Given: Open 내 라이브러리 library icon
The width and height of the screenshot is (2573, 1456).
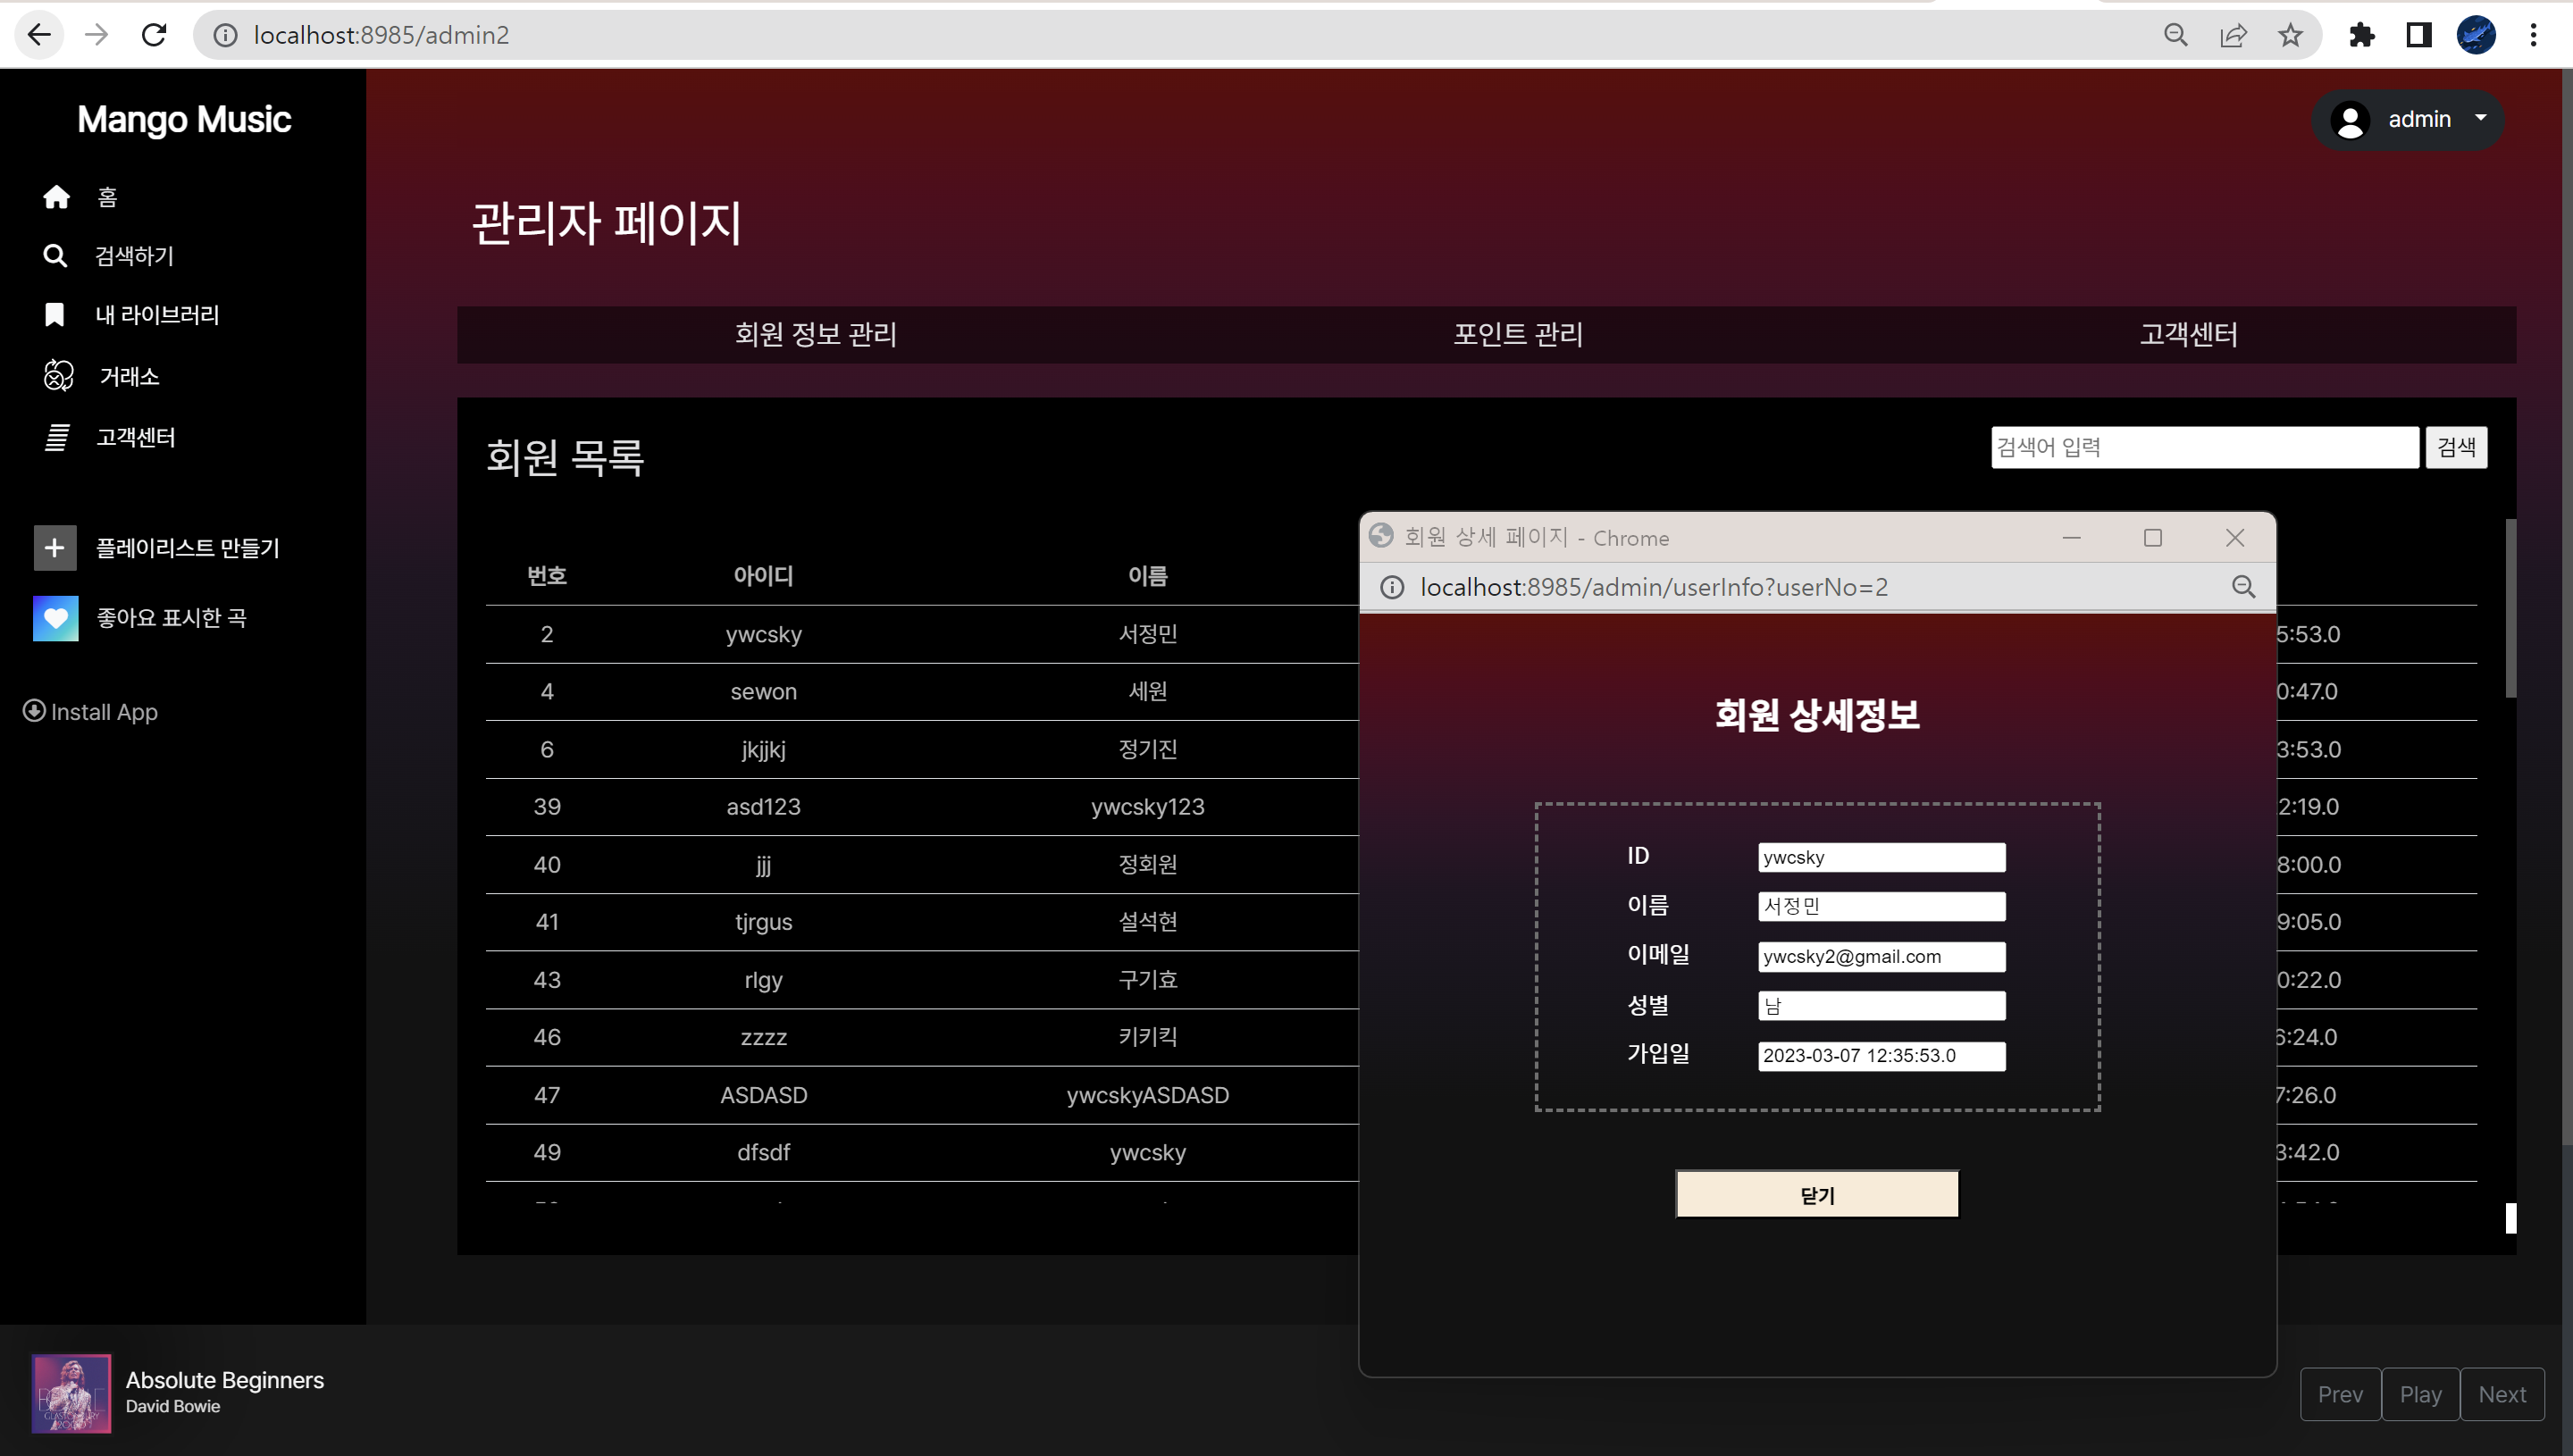Looking at the screenshot, I should click(54, 314).
